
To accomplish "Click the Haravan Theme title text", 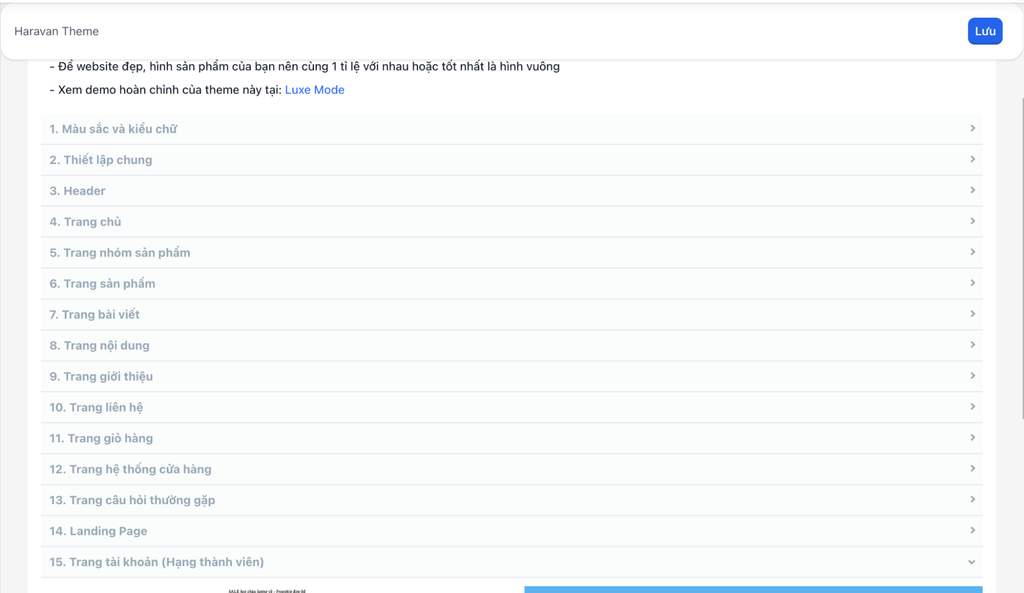I will tap(57, 32).
